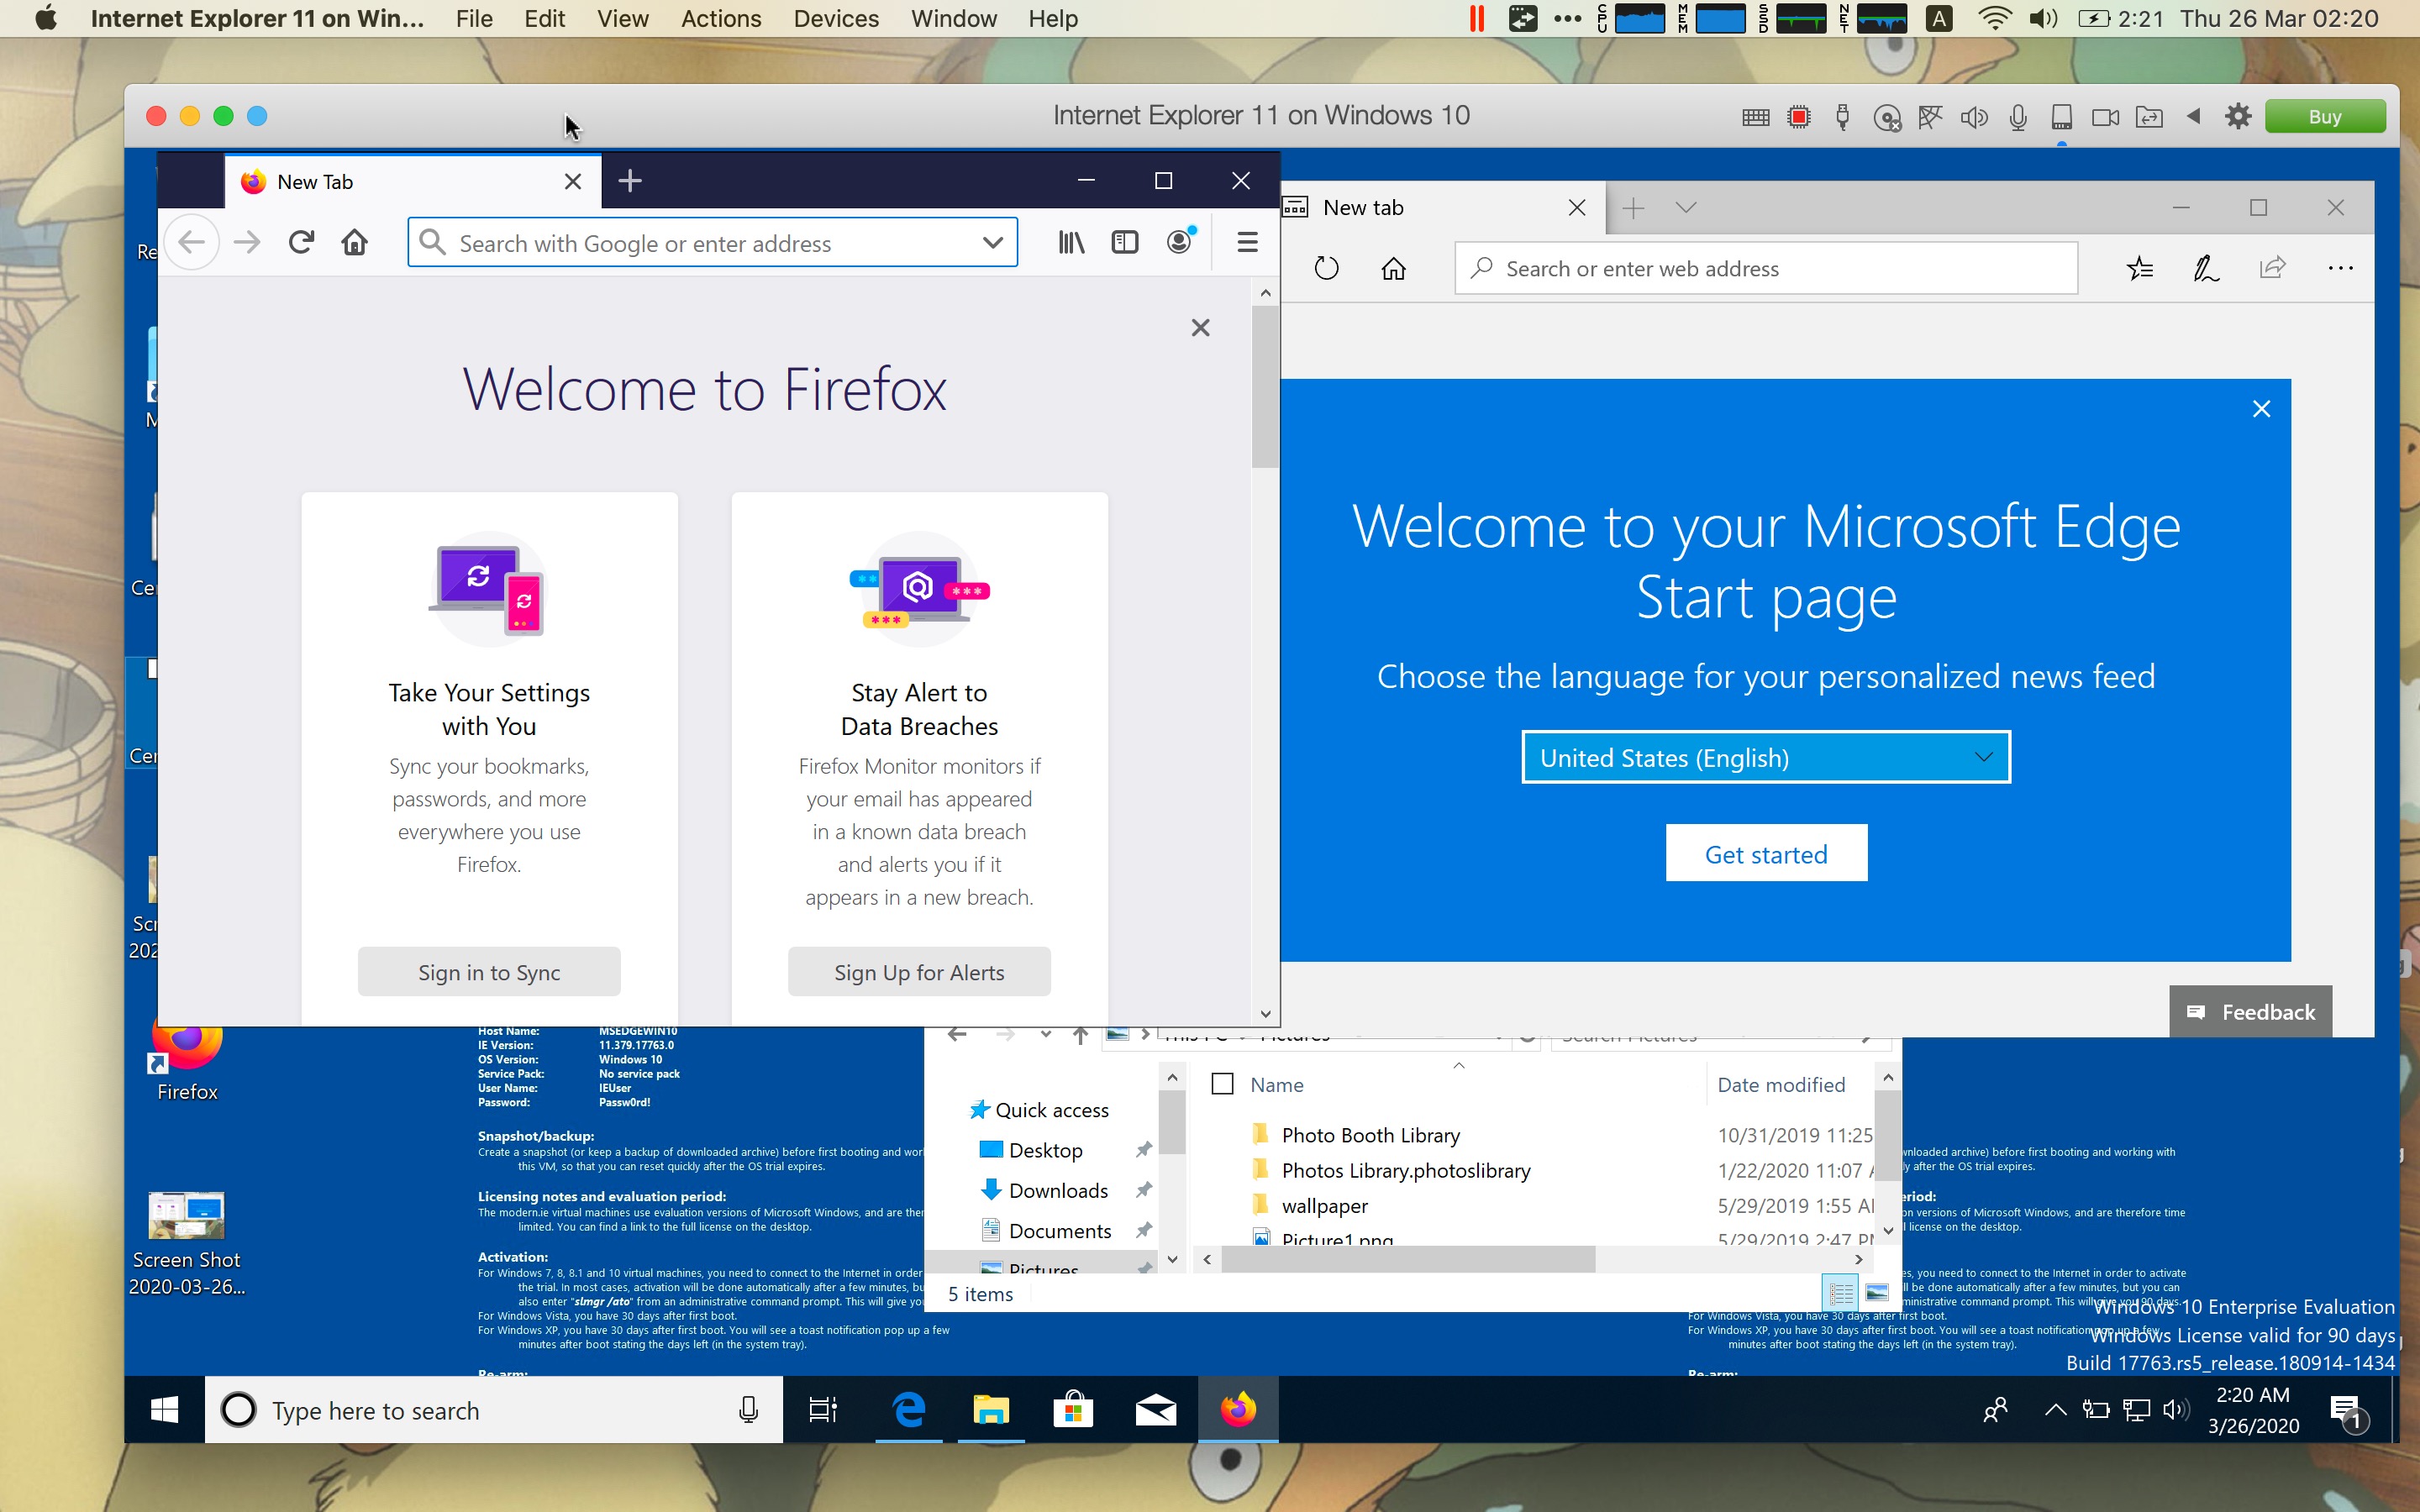The height and width of the screenshot is (1512, 2420).
Task: Open Mail app from taskbar
Action: pos(1156,1410)
